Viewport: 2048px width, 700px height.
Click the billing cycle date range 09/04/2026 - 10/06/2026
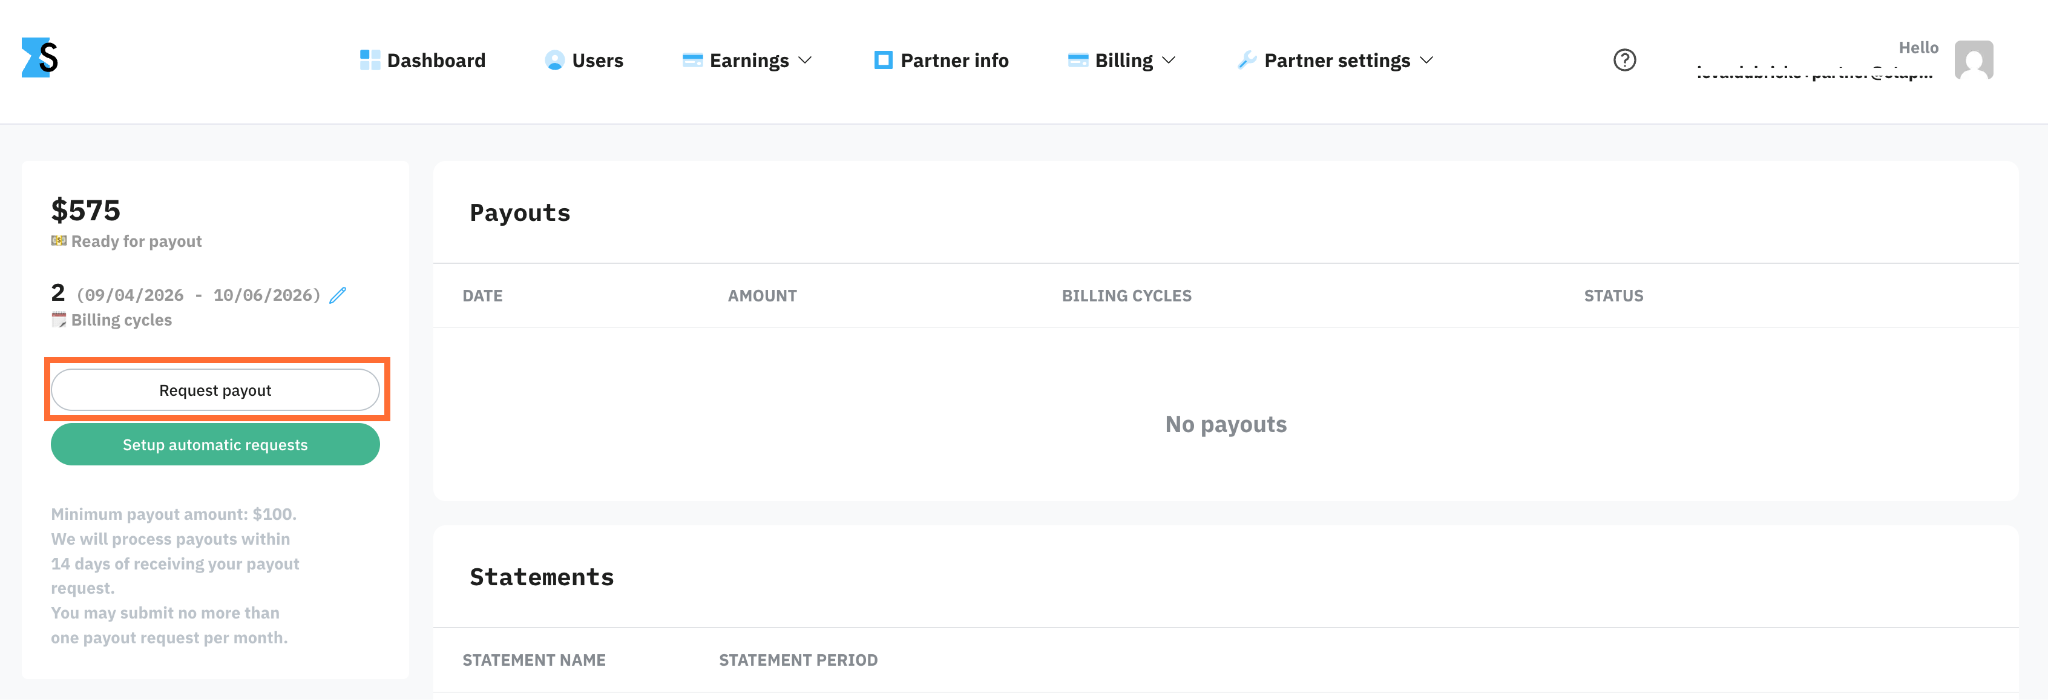198,295
